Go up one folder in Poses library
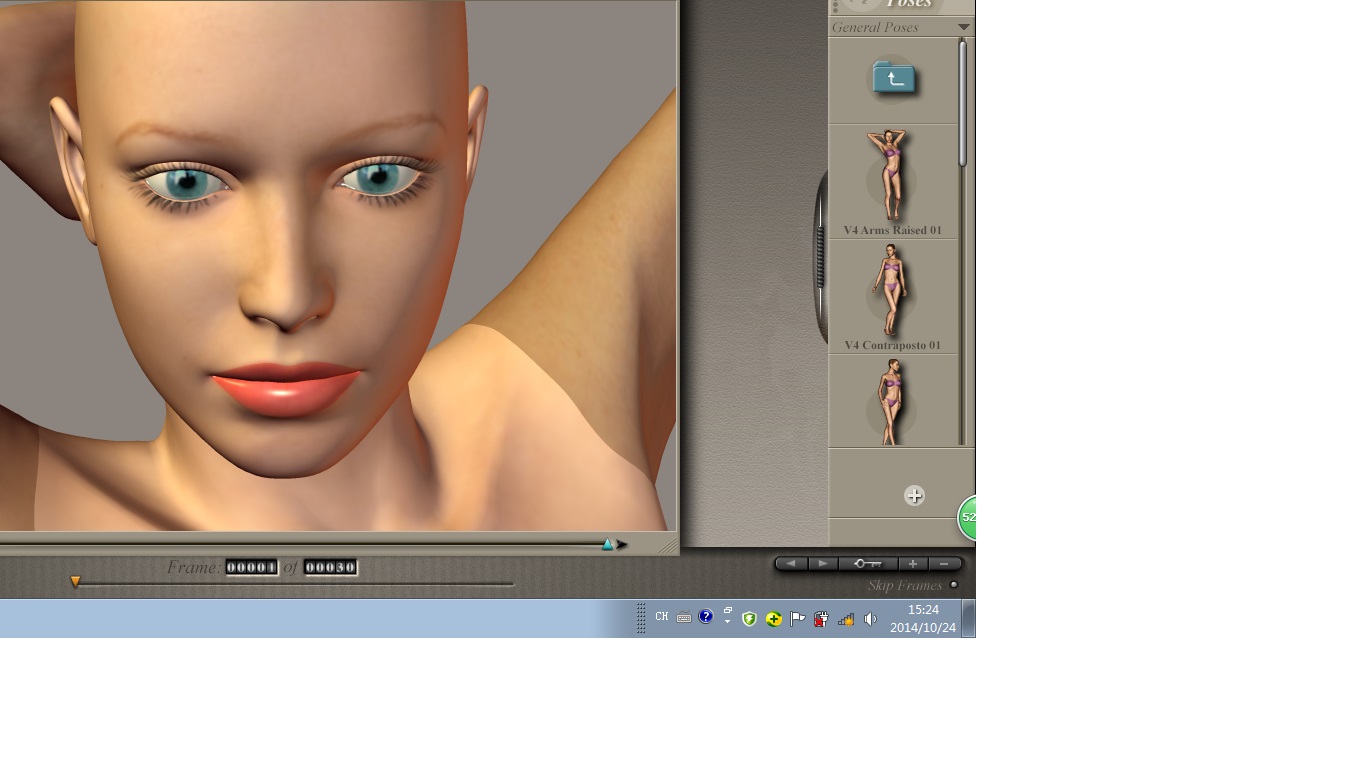The height and width of the screenshot is (768, 1366). pos(894,79)
